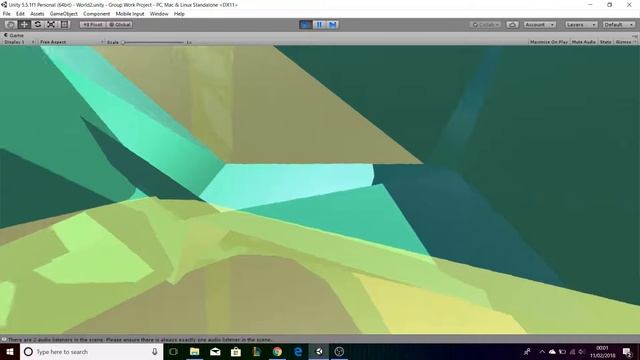Select the Rect transform tool
The width and height of the screenshot is (640, 360).
coord(65,24)
